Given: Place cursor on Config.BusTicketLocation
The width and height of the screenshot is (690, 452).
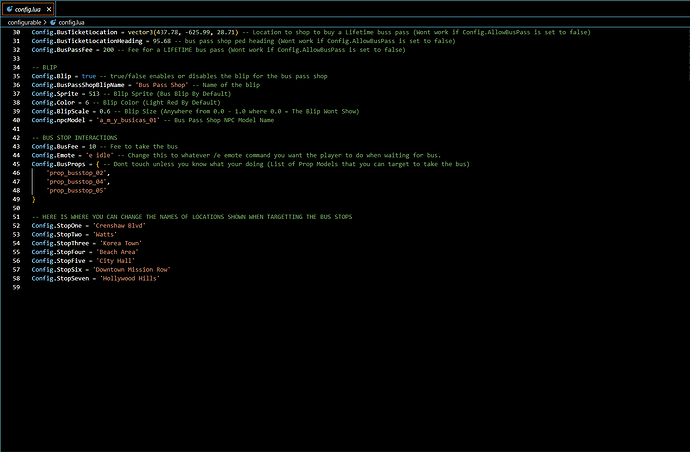Looking at the screenshot, I should (x=74, y=32).
